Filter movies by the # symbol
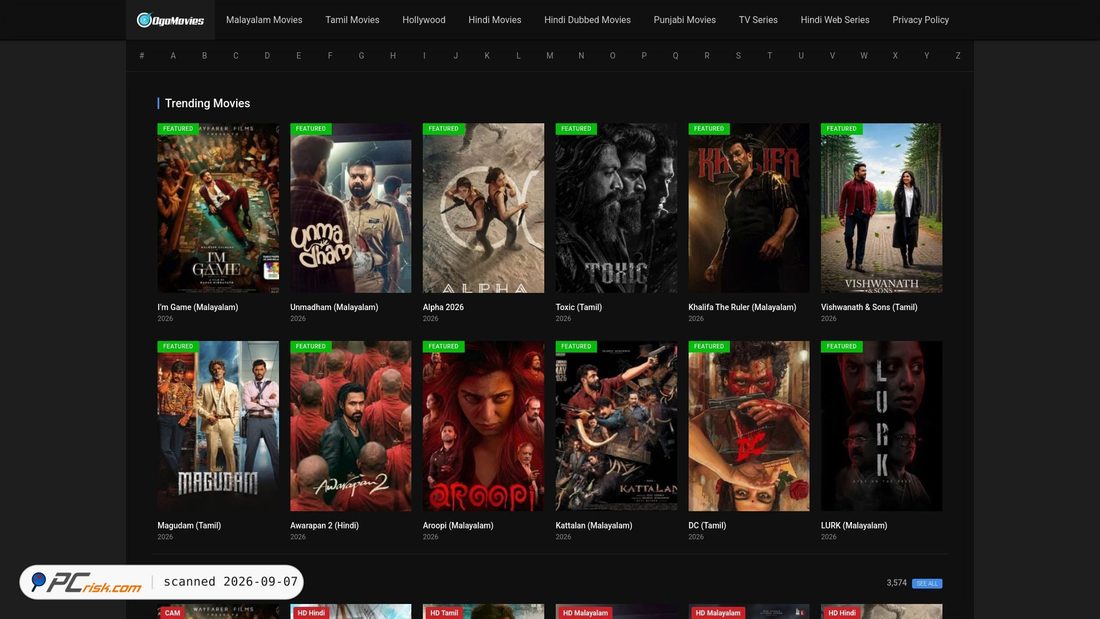The height and width of the screenshot is (619, 1100). tap(142, 55)
